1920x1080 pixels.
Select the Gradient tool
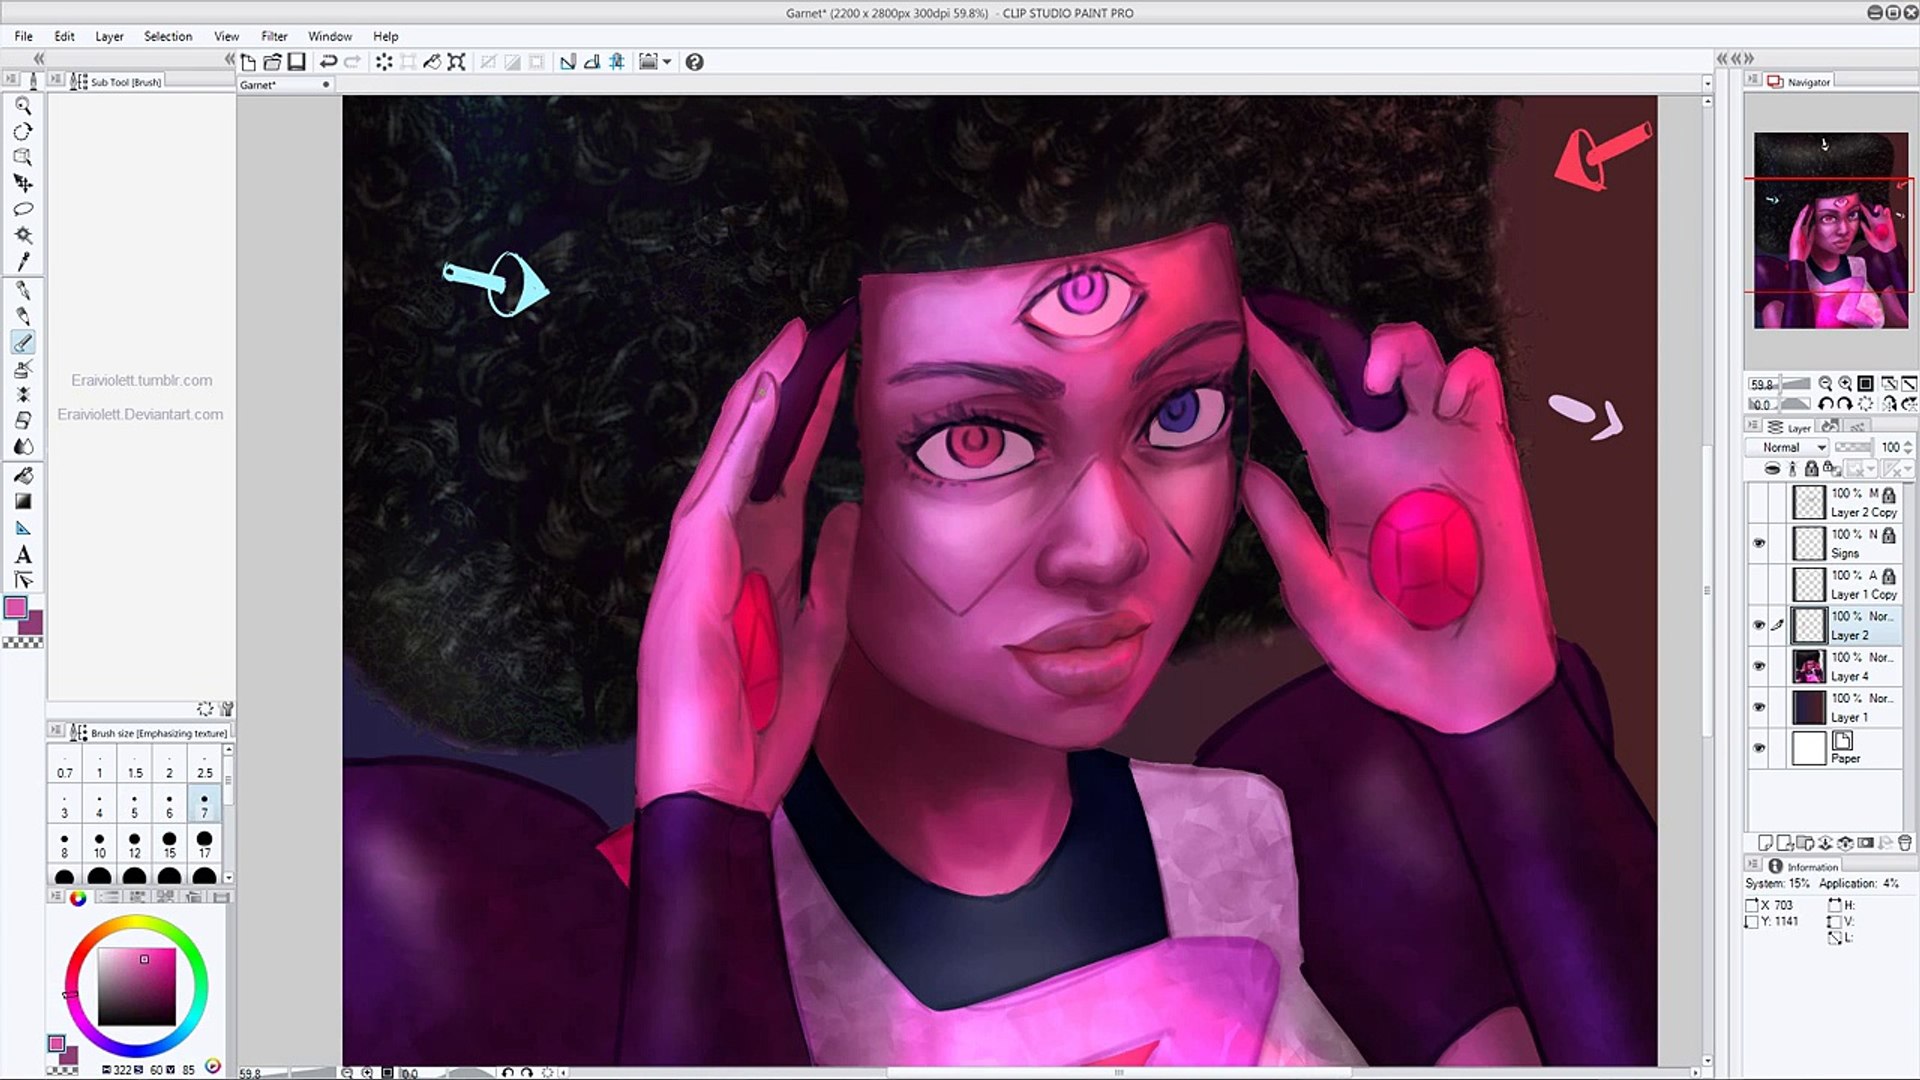click(x=23, y=501)
